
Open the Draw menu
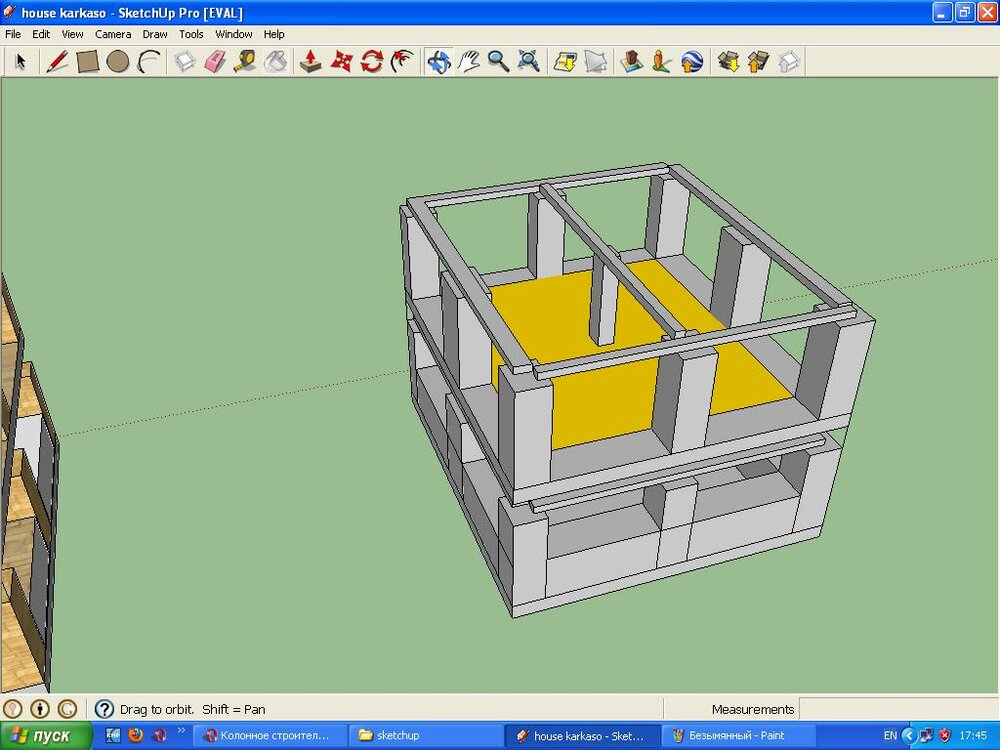tap(155, 34)
